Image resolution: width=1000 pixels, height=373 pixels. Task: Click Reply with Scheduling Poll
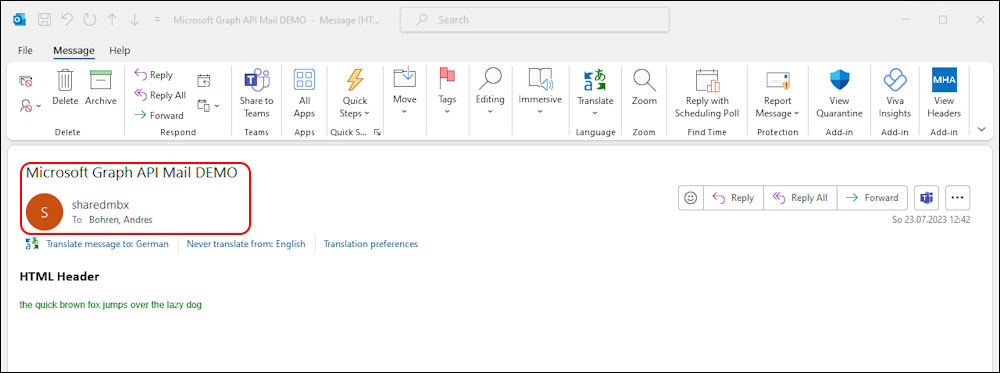[x=707, y=94]
